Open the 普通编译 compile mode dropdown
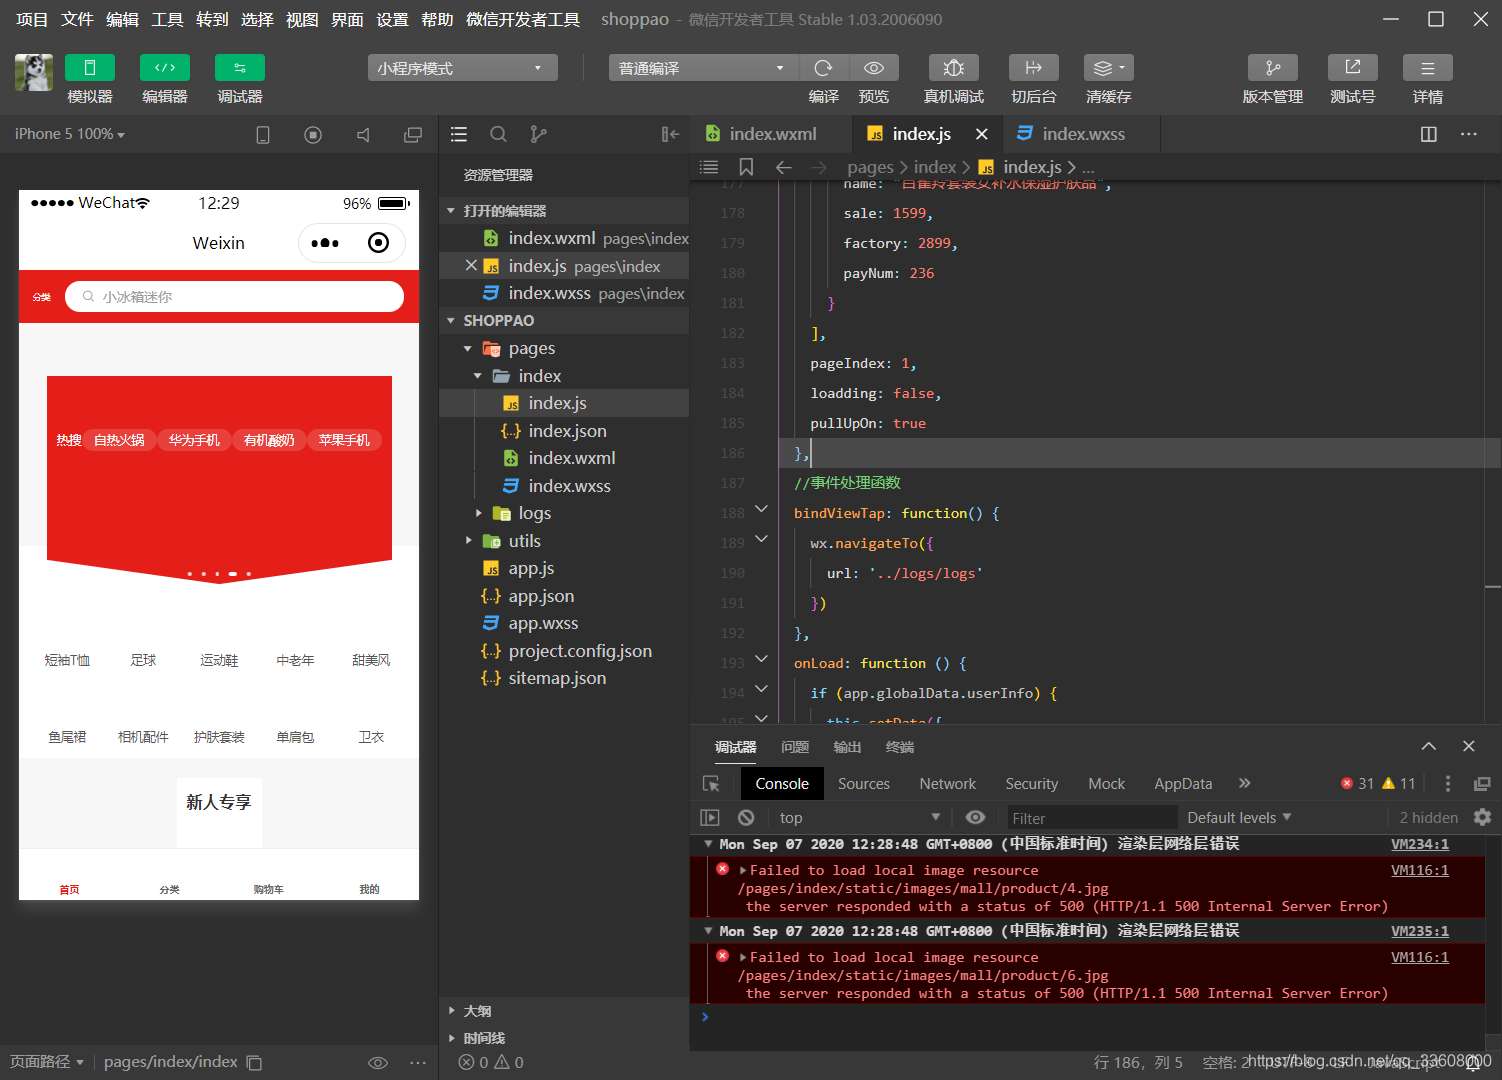1502x1080 pixels. click(x=703, y=68)
